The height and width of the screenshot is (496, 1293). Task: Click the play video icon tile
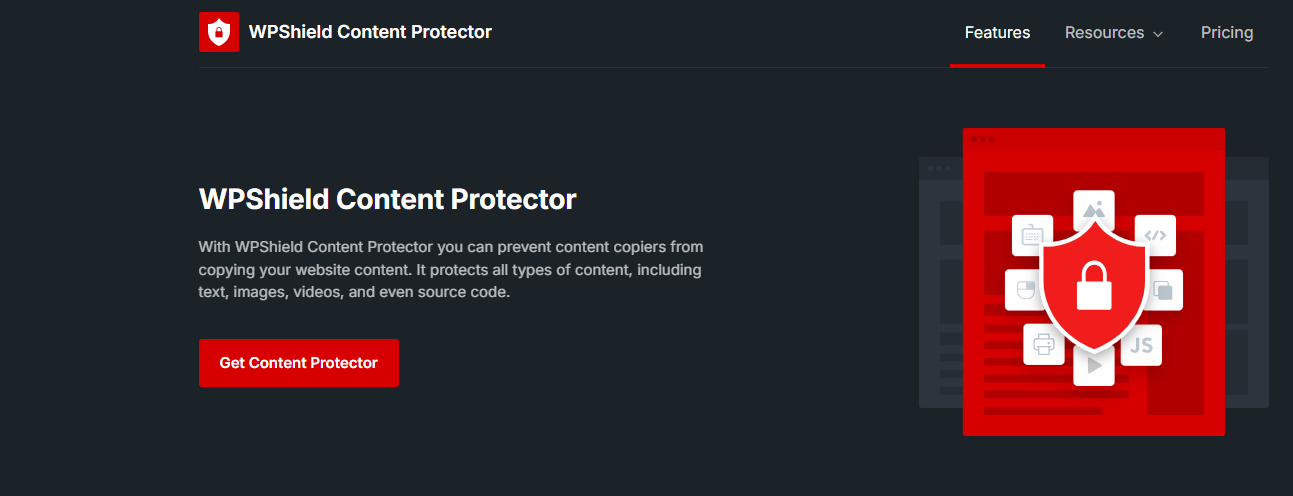(1094, 367)
